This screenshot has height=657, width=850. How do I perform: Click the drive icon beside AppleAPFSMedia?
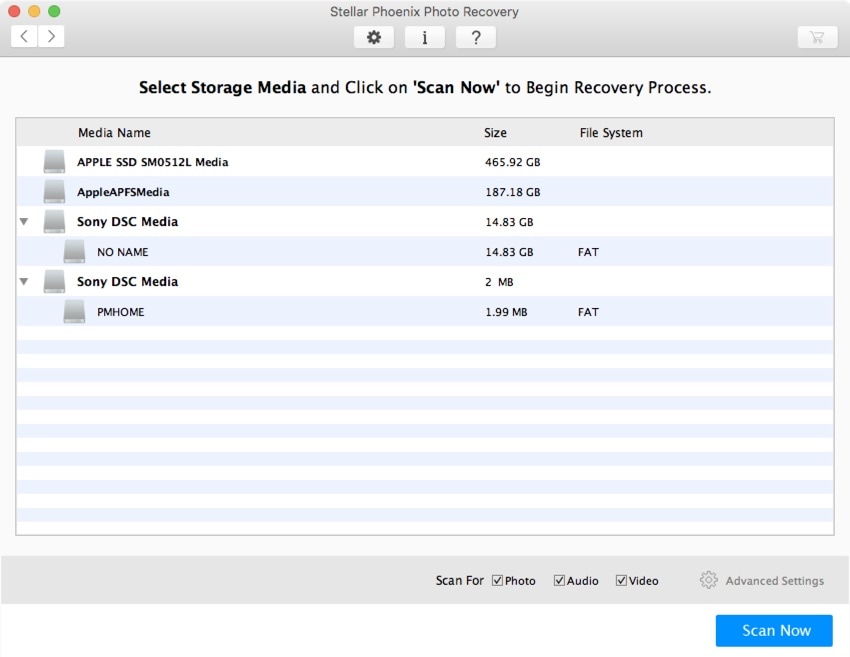click(x=54, y=191)
